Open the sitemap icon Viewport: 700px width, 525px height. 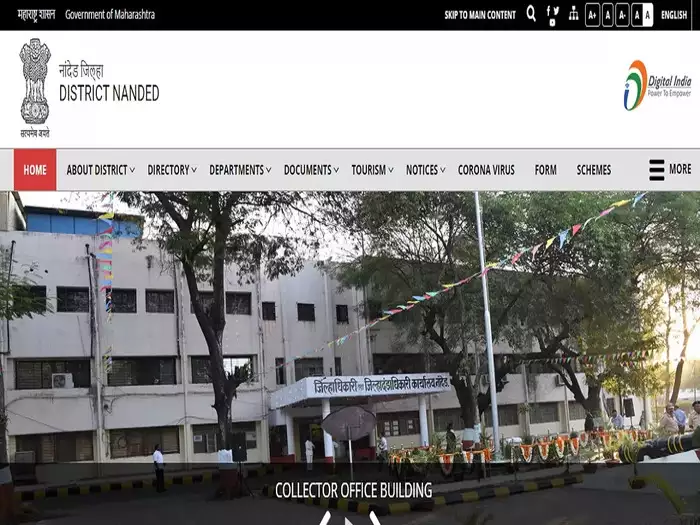click(574, 14)
